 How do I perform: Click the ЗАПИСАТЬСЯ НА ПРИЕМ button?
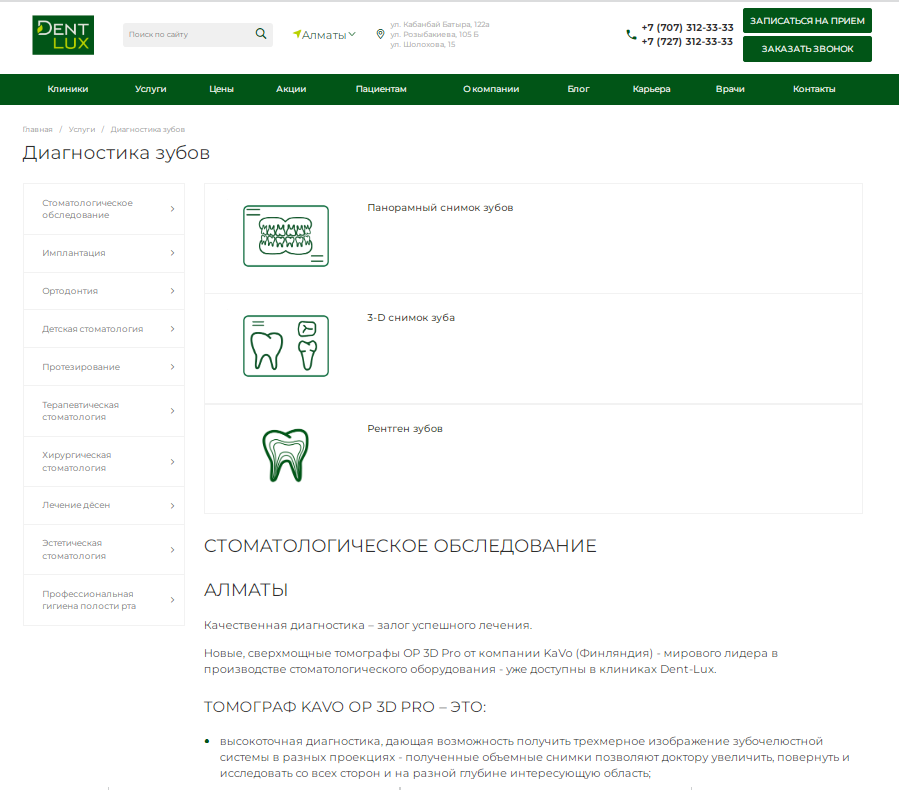807,21
